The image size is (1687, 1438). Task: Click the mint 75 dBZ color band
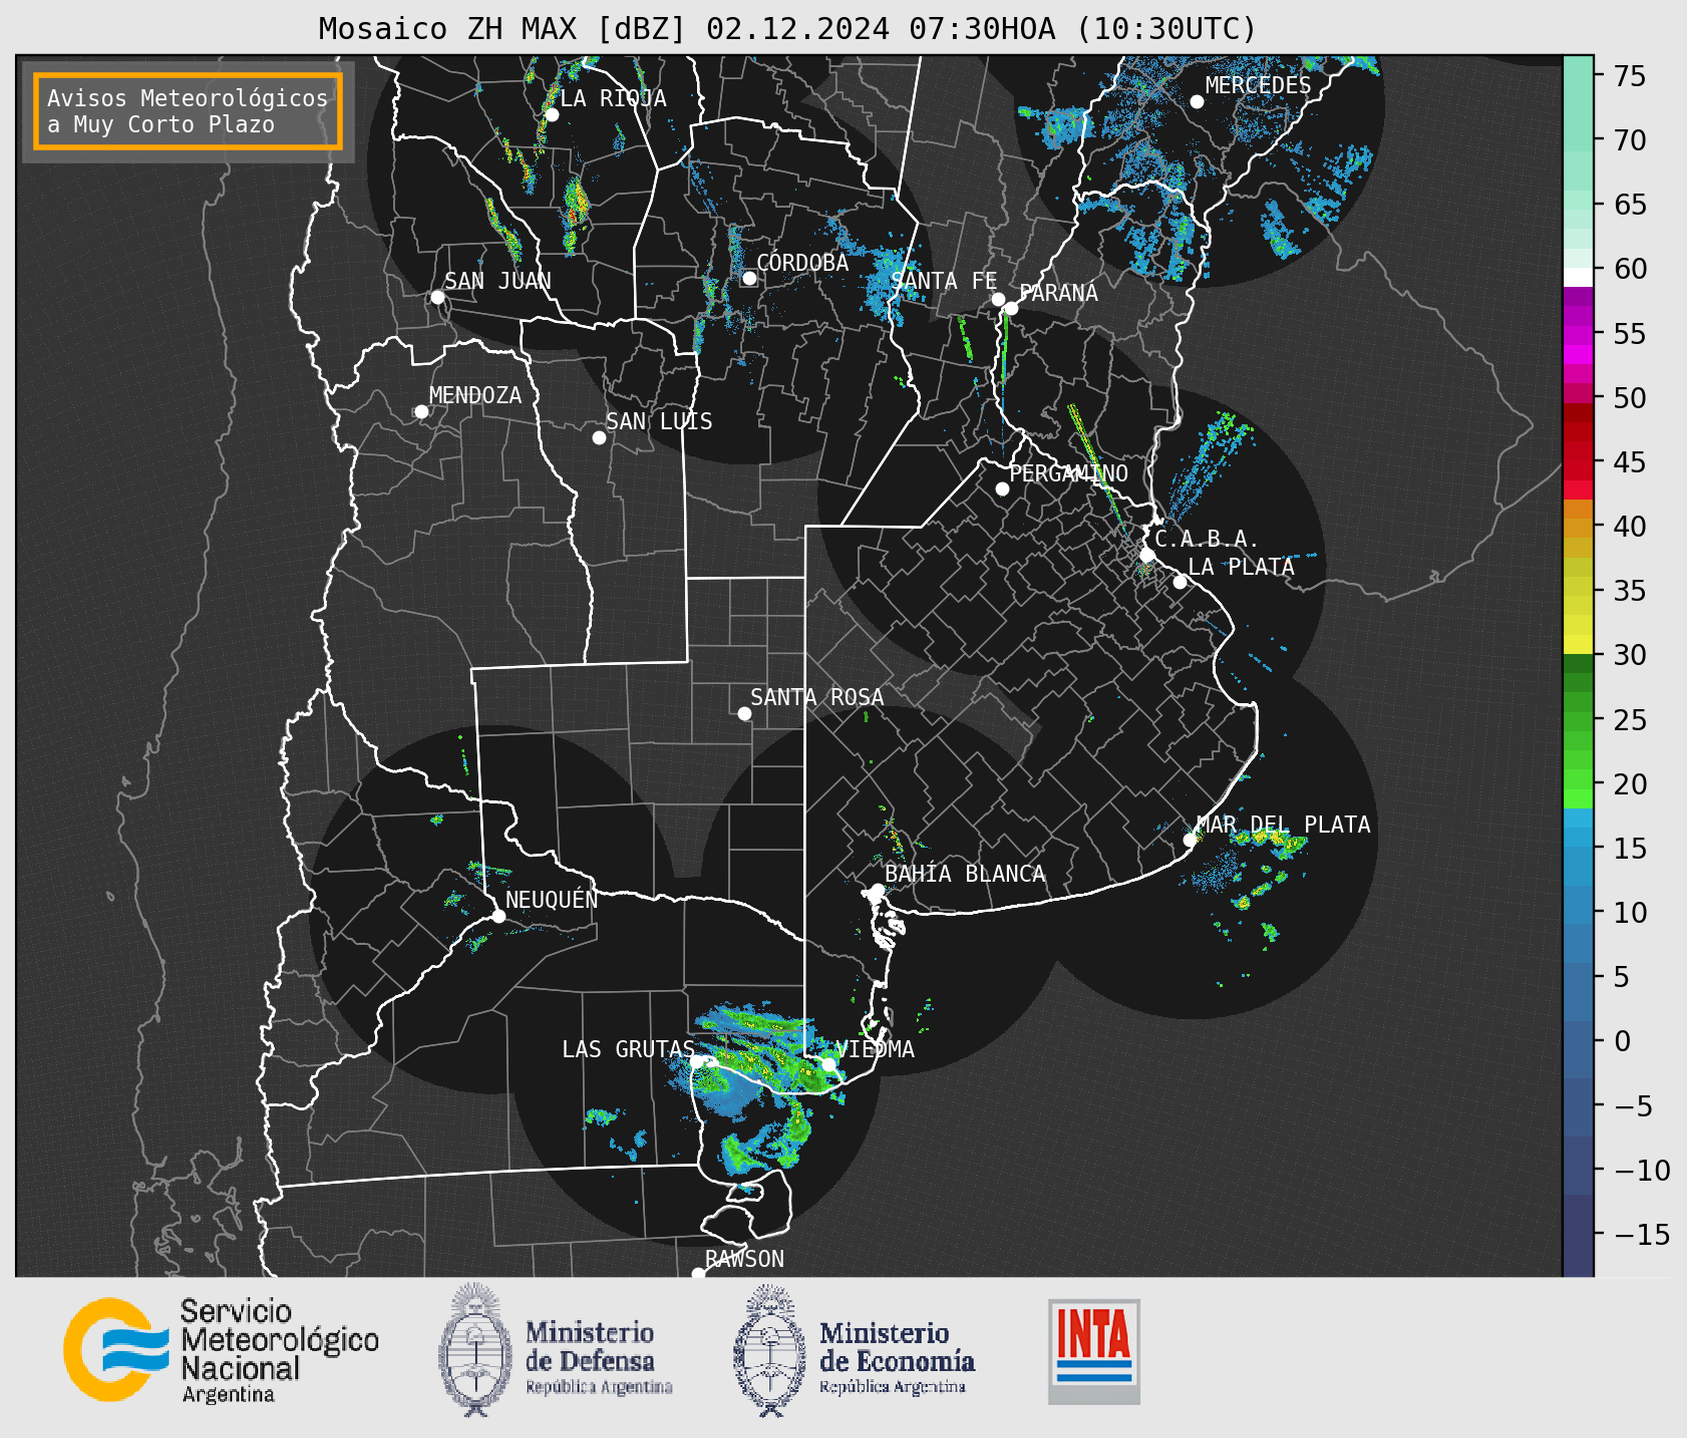pyautogui.click(x=1578, y=75)
